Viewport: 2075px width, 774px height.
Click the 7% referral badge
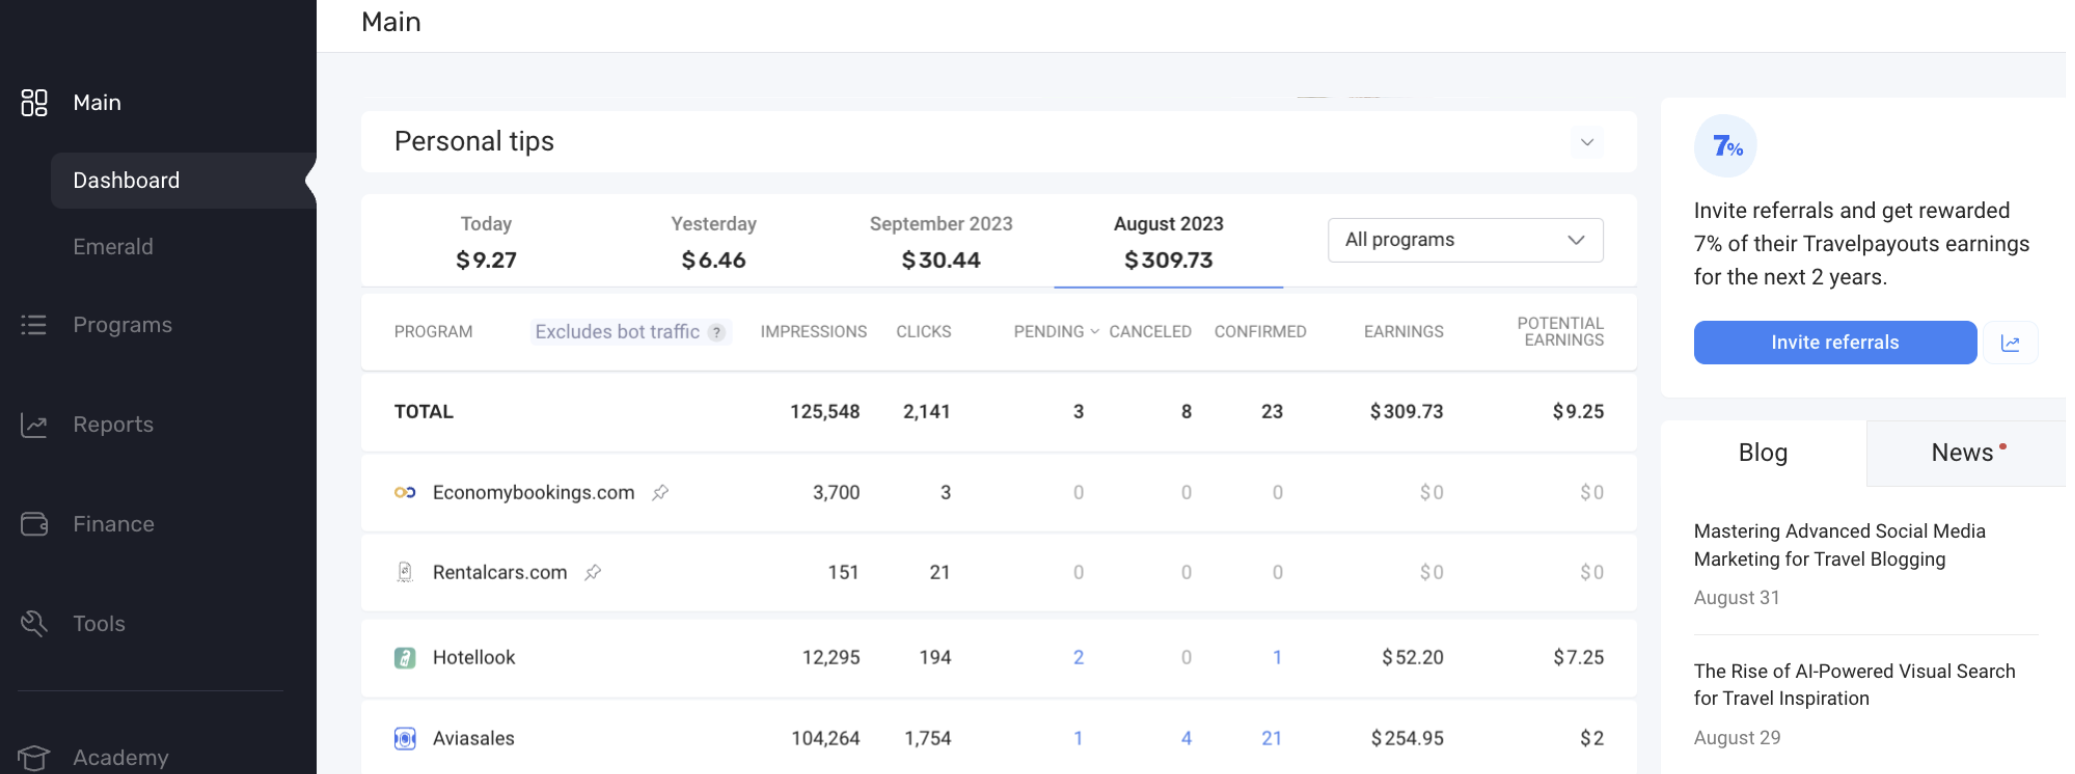click(1725, 146)
